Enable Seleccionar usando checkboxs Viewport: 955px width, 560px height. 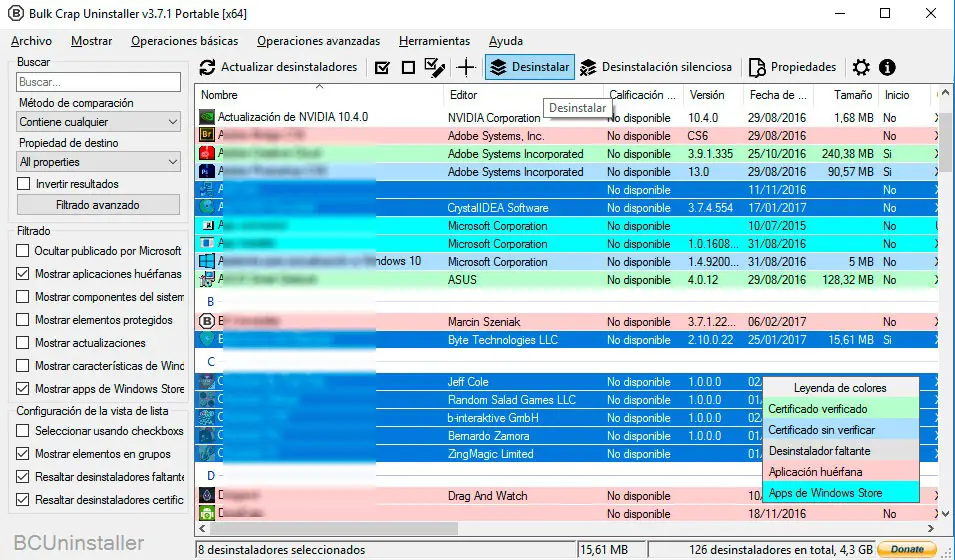(23, 431)
